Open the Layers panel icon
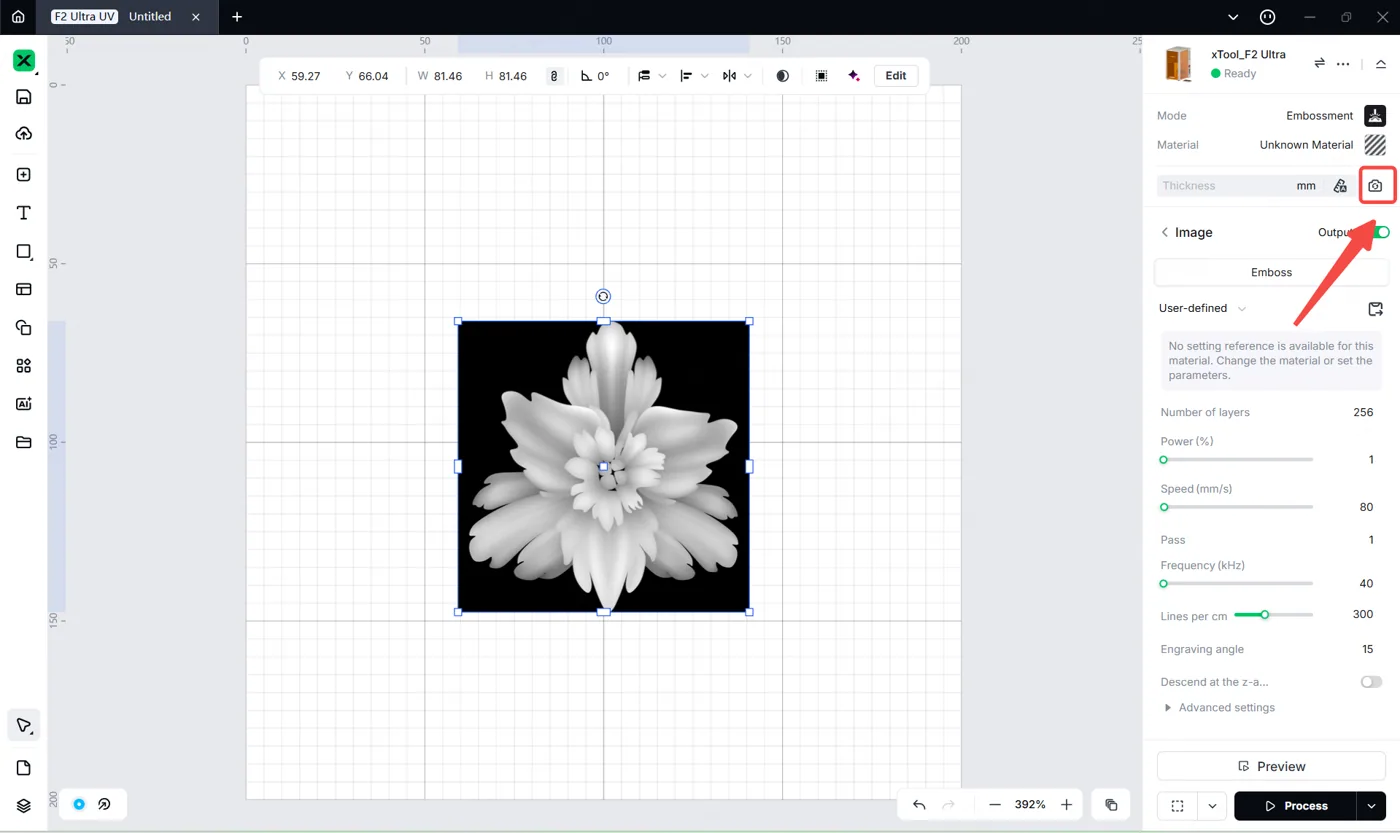The image size is (1400, 833). click(x=24, y=806)
